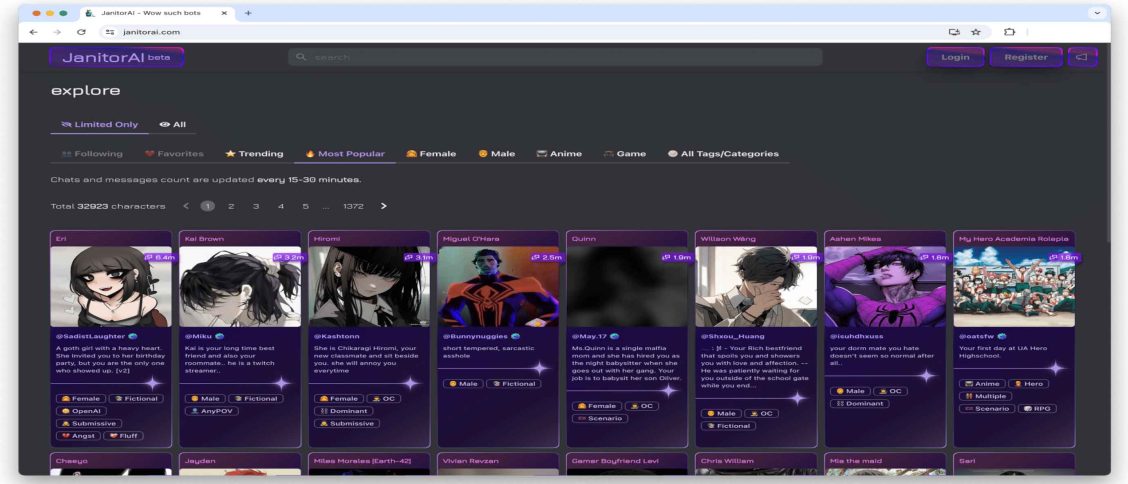Click the Login button

pos(955,57)
